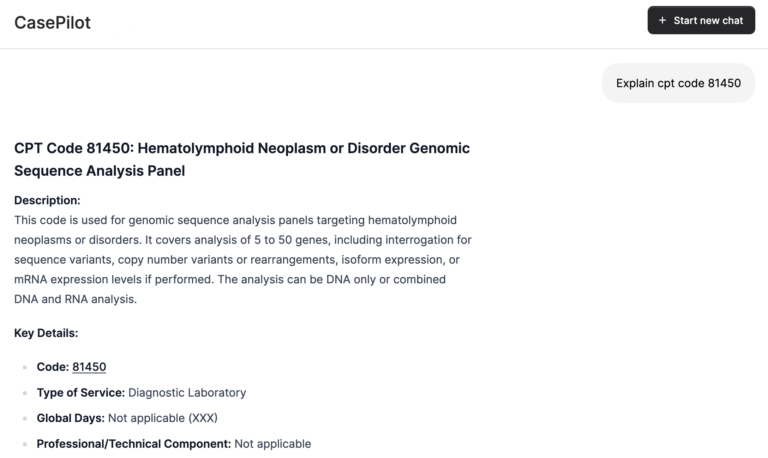Click the bullet beside 'Global Days'

(24, 419)
